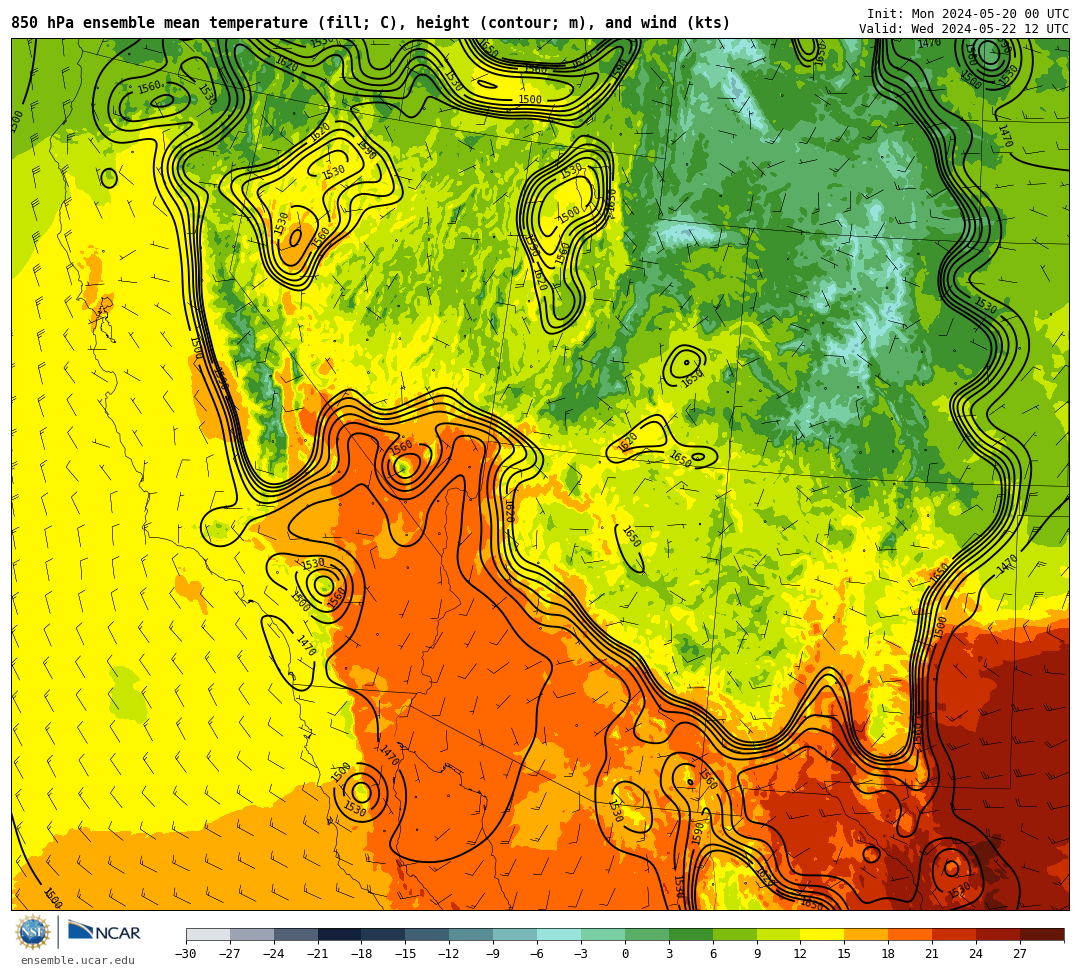1080x973 pixels.
Task: Pick the colorbar swatch between 3 and 6
Action: pyautogui.click(x=691, y=934)
